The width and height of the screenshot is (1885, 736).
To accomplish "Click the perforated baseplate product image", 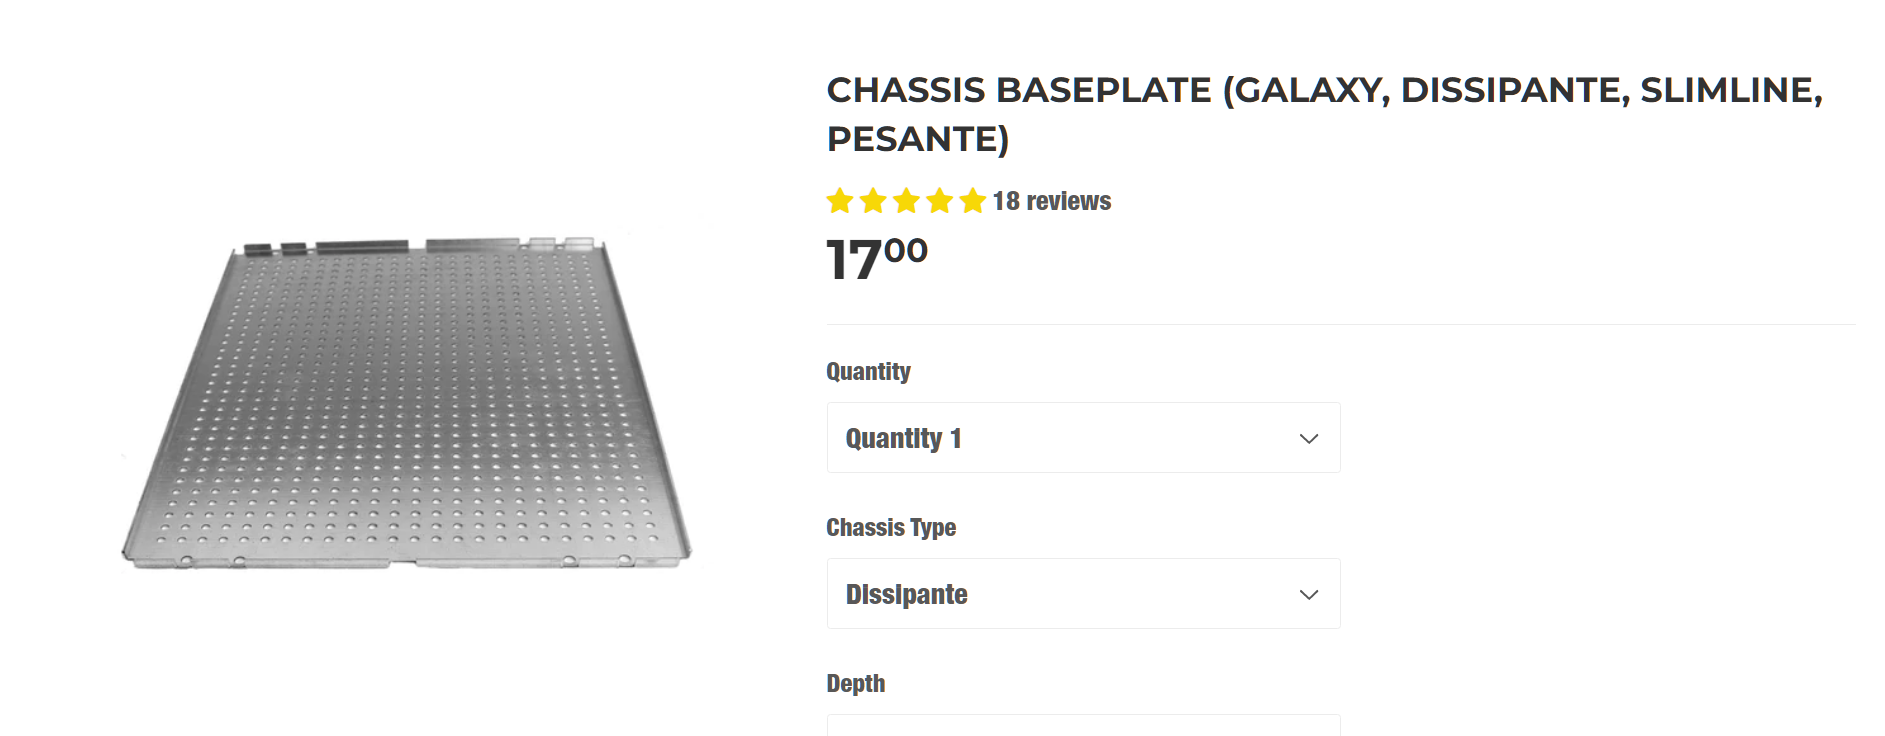I will pos(407,403).
